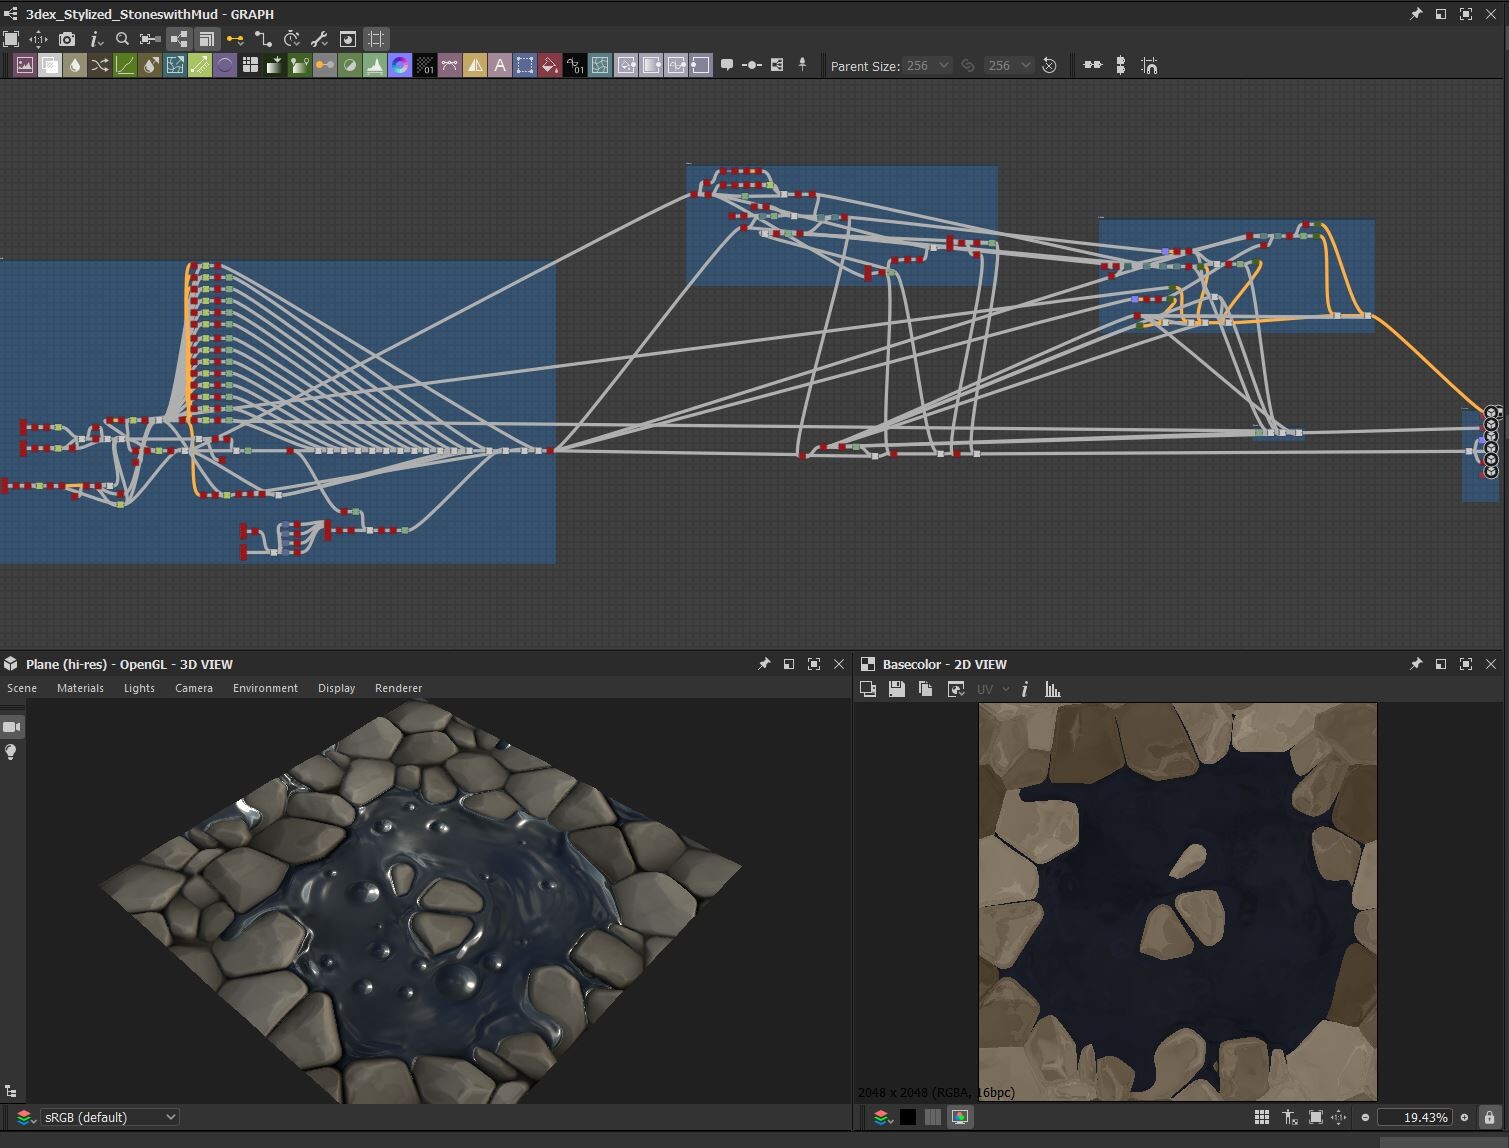Screen dimensions: 1509x1148
Task: Click the information icon in the 2D VIEW toolbar
Action: coord(1025,689)
